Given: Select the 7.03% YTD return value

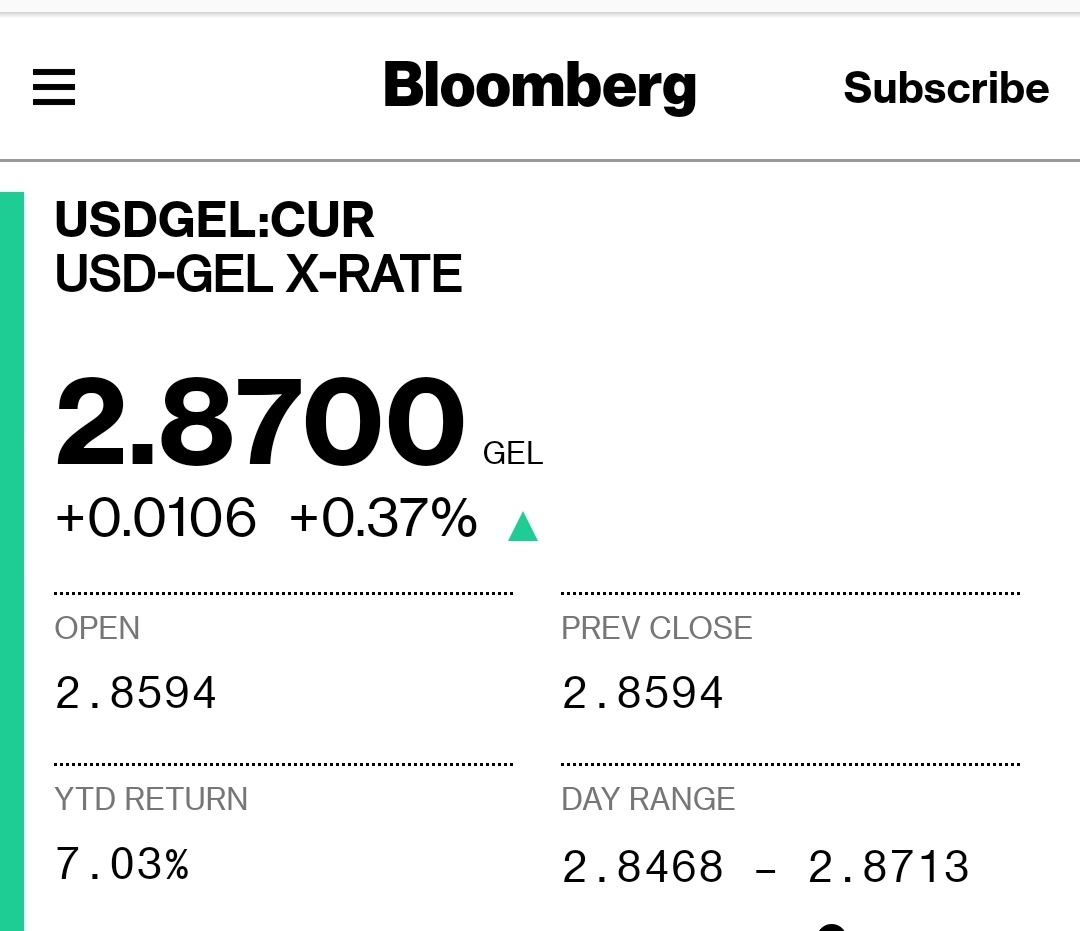Looking at the screenshot, I should tap(122, 864).
